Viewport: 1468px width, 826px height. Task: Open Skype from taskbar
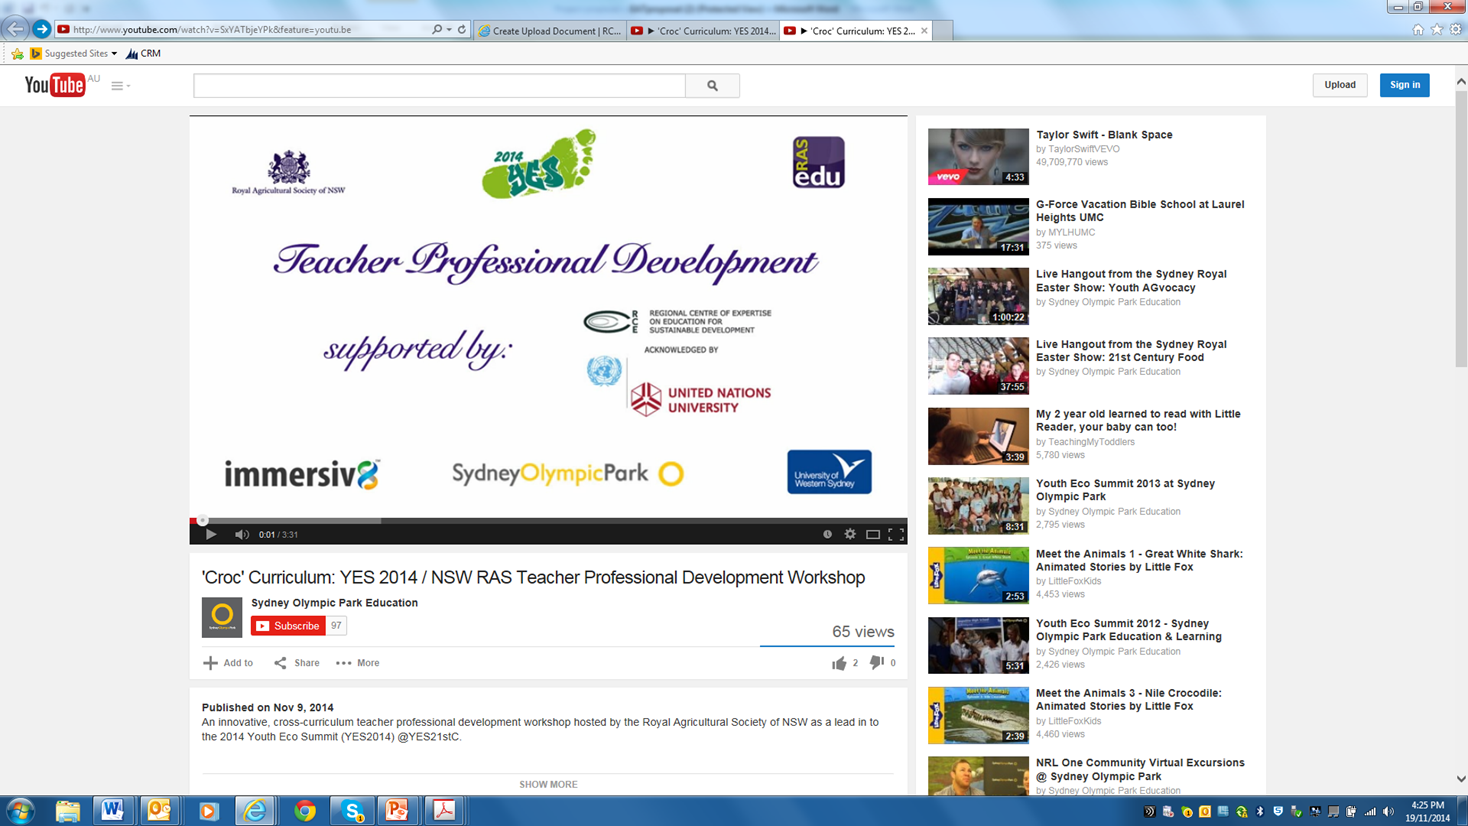(352, 811)
